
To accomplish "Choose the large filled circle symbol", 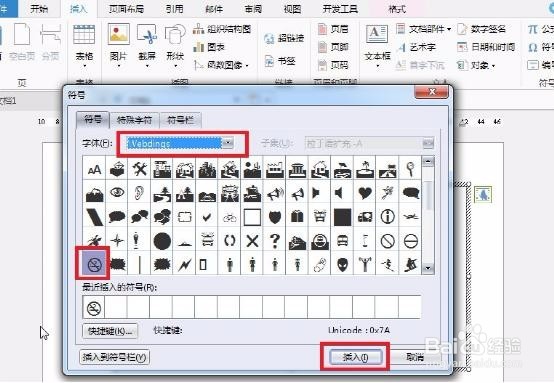I will pyautogui.click(x=162, y=241).
